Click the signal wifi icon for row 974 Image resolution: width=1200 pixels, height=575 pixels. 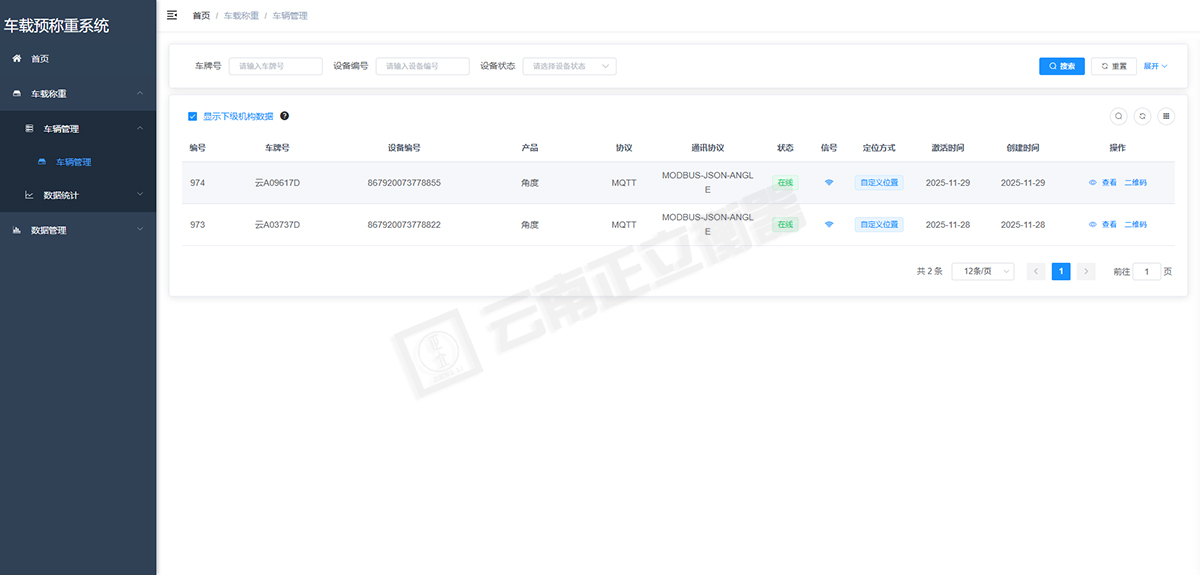click(829, 183)
